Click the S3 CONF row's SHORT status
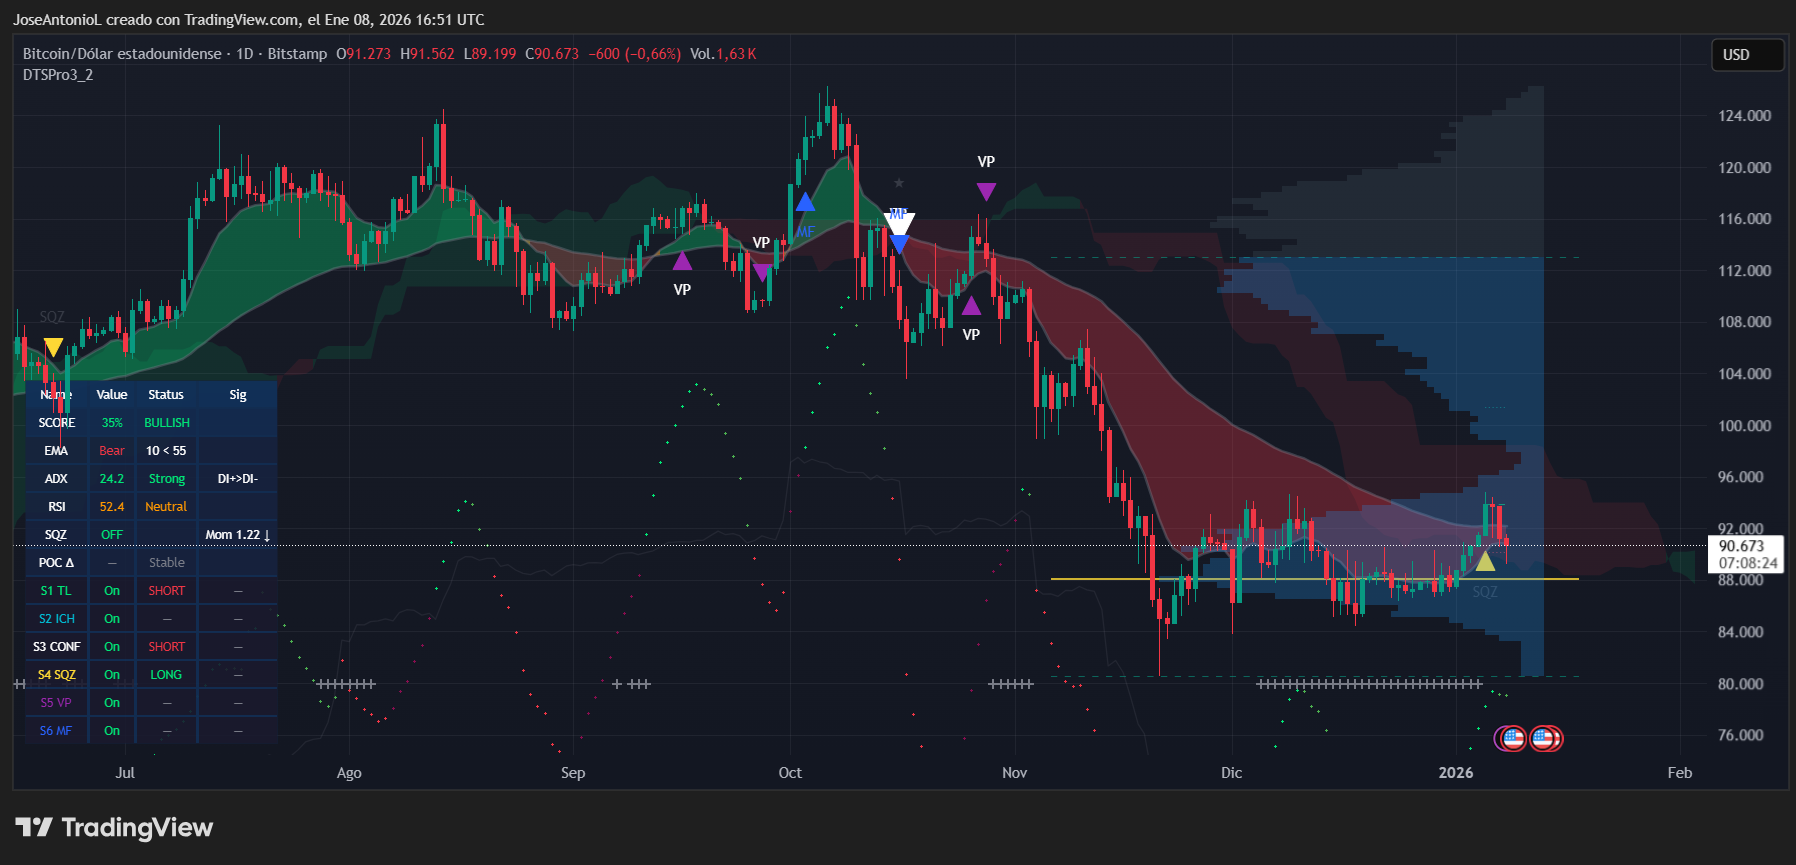The height and width of the screenshot is (865, 1796). 166,647
